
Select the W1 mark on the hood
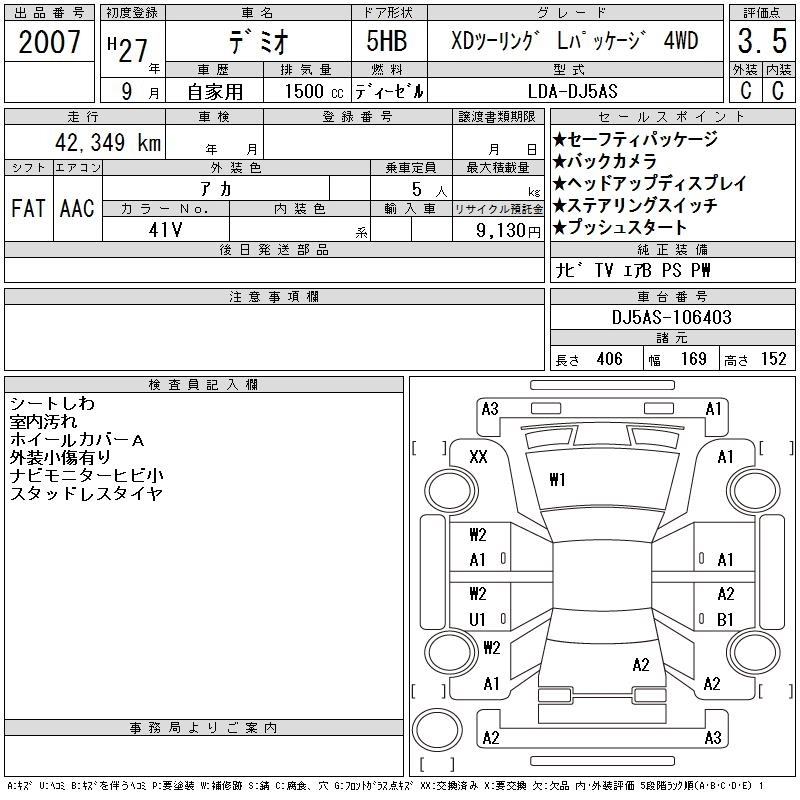point(557,480)
